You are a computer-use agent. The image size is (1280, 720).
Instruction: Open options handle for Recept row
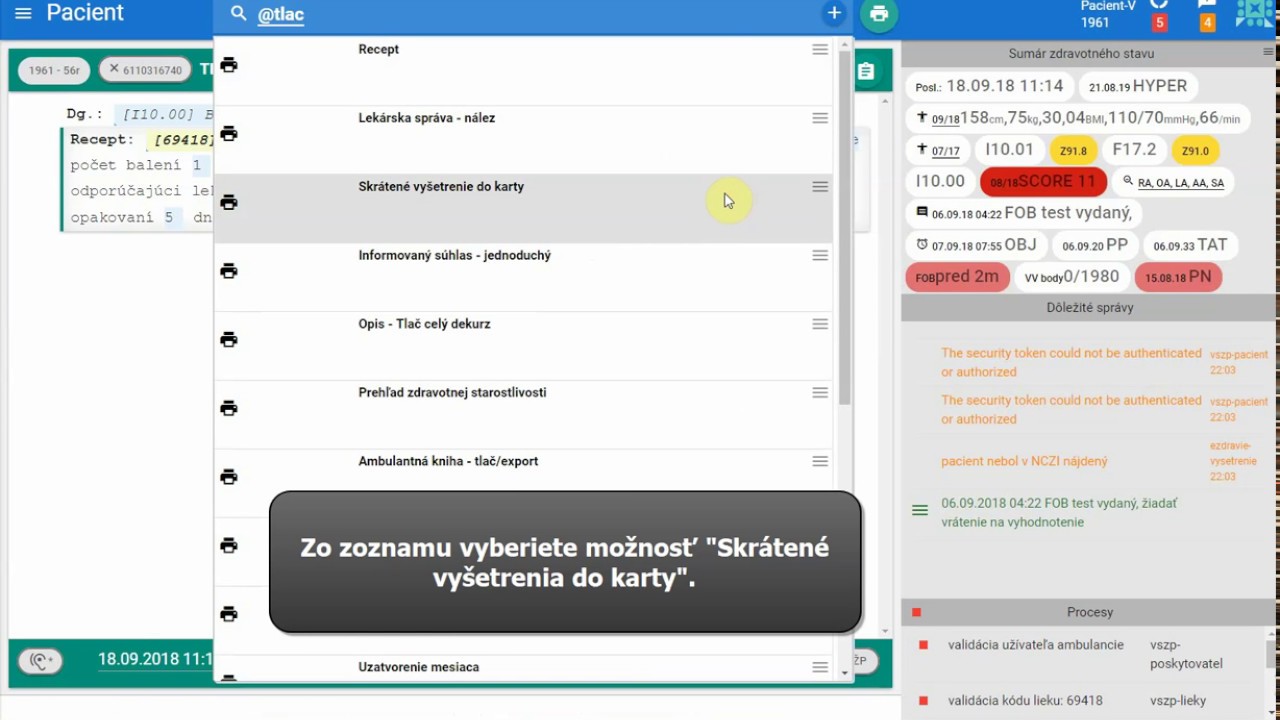[x=820, y=49]
